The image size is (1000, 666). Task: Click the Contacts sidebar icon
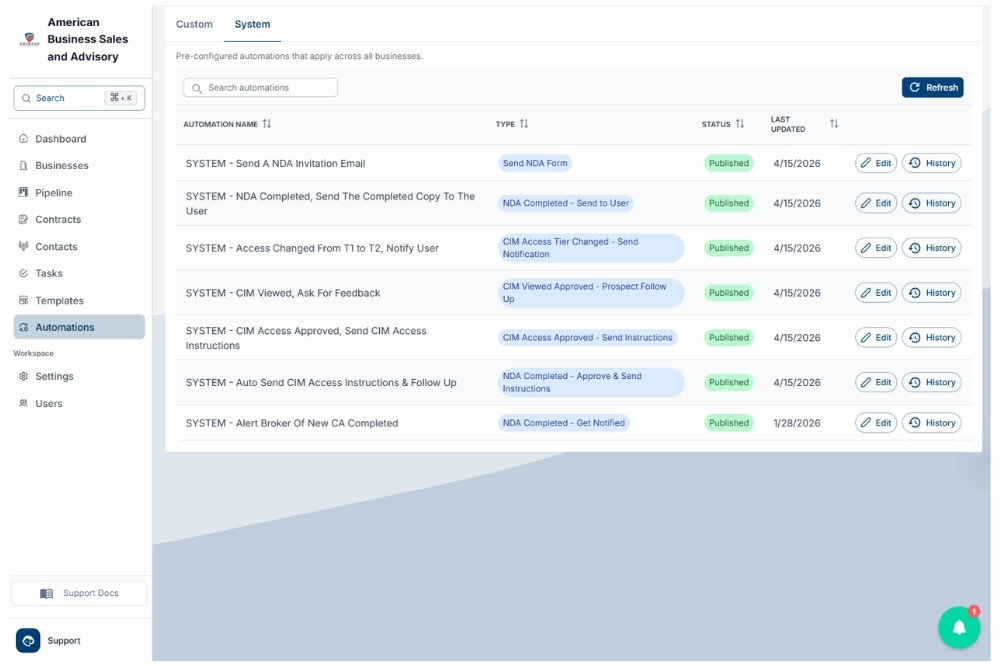click(24, 246)
